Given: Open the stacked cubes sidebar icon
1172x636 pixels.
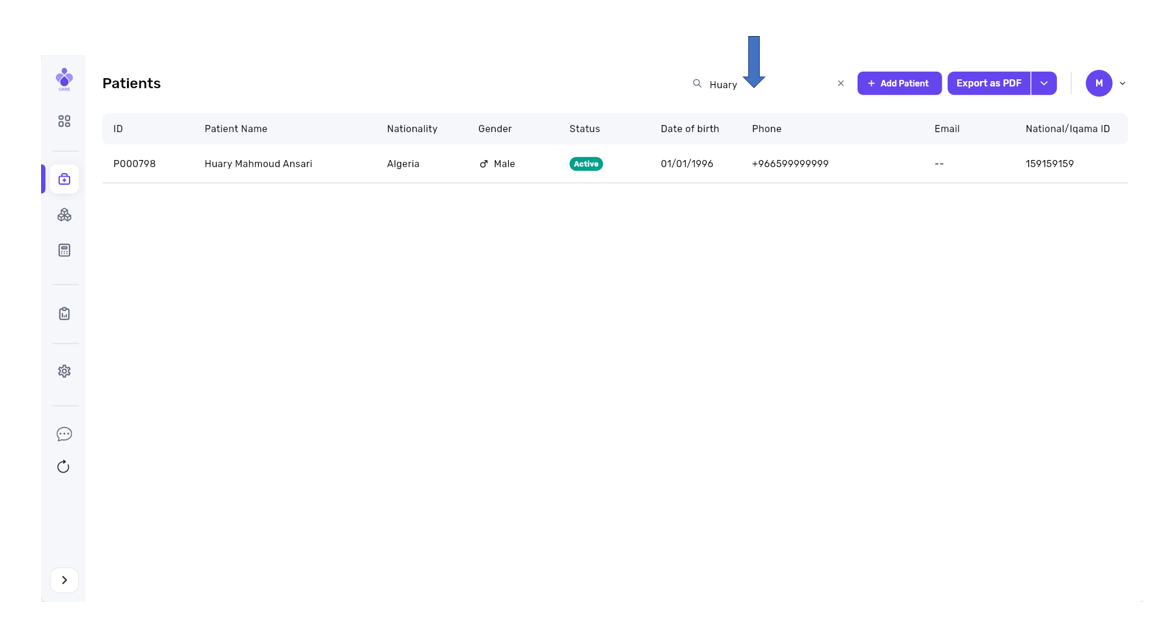Looking at the screenshot, I should [x=64, y=215].
